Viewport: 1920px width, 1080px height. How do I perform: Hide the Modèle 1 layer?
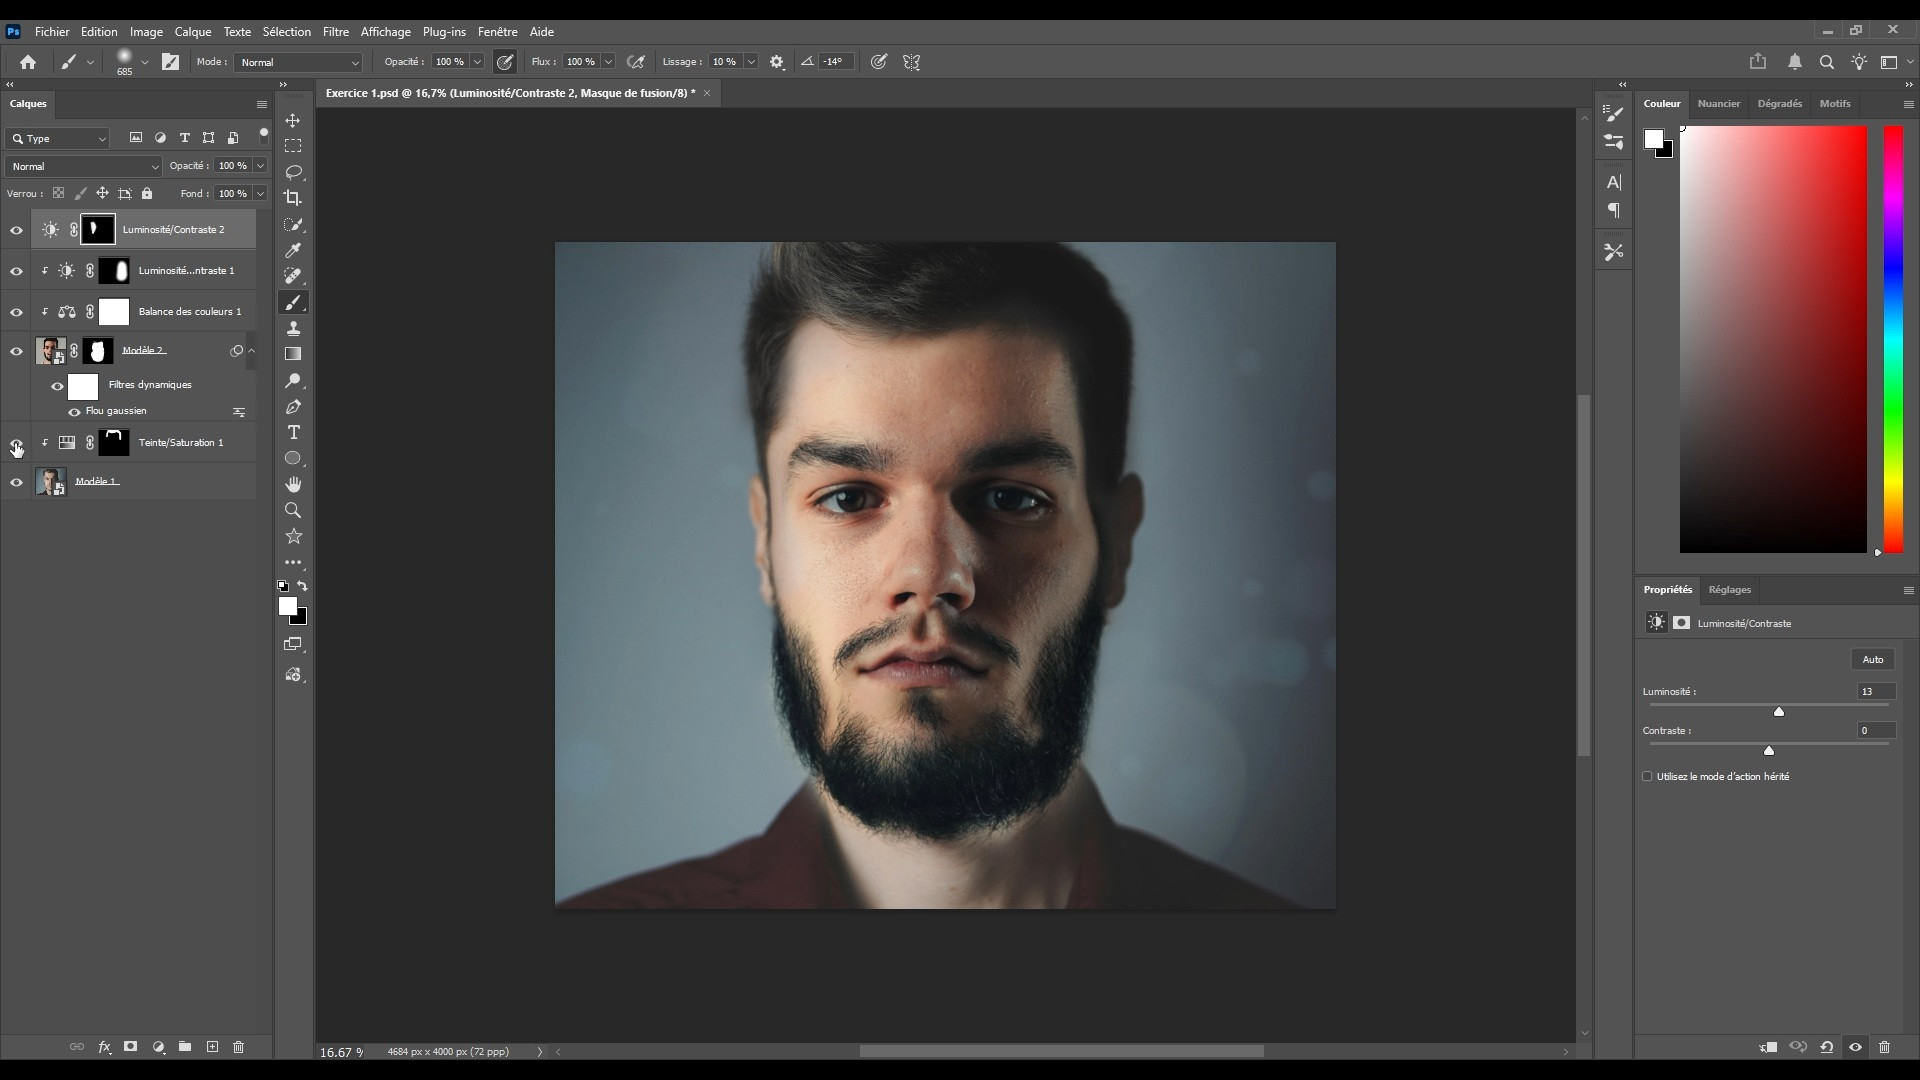point(16,483)
